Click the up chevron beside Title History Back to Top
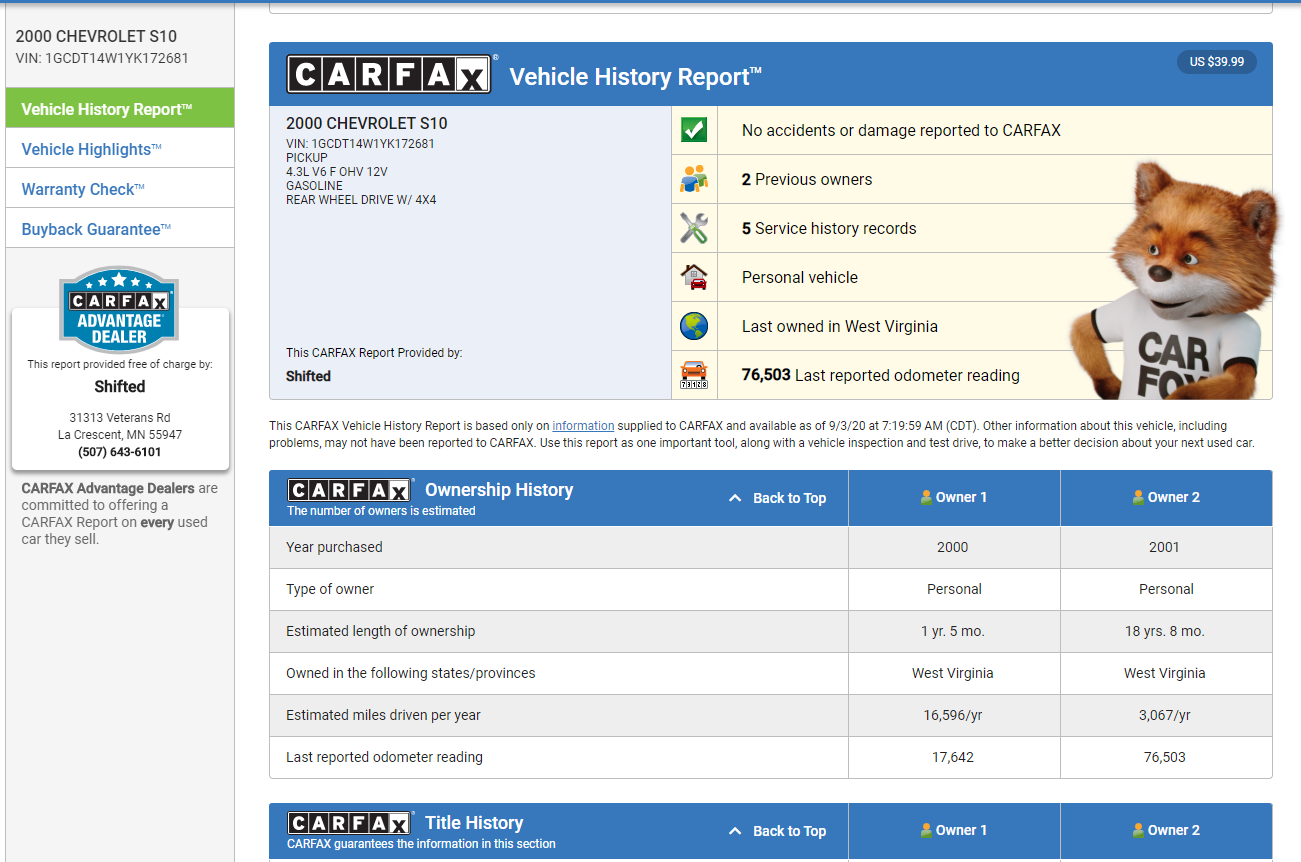The height and width of the screenshot is (862, 1301). click(x=735, y=831)
